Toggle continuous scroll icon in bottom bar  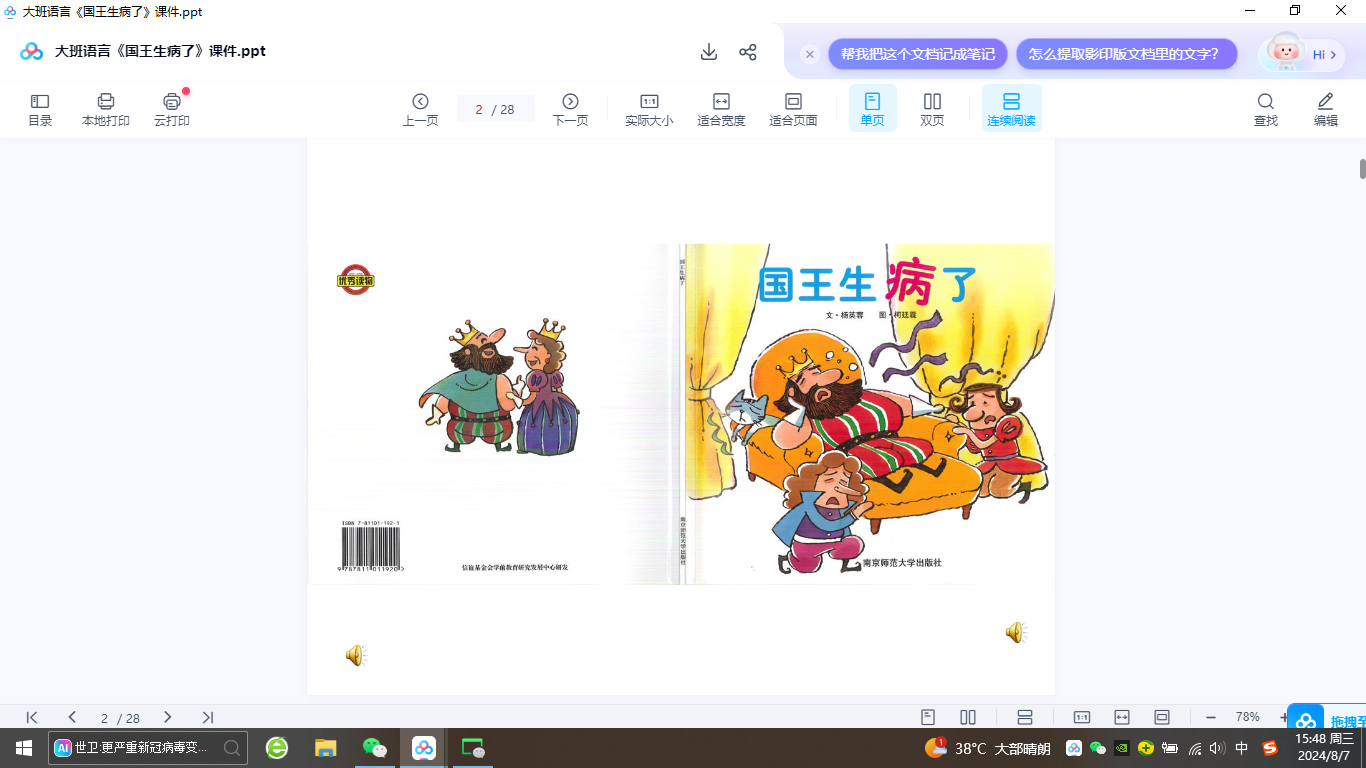coord(1024,717)
